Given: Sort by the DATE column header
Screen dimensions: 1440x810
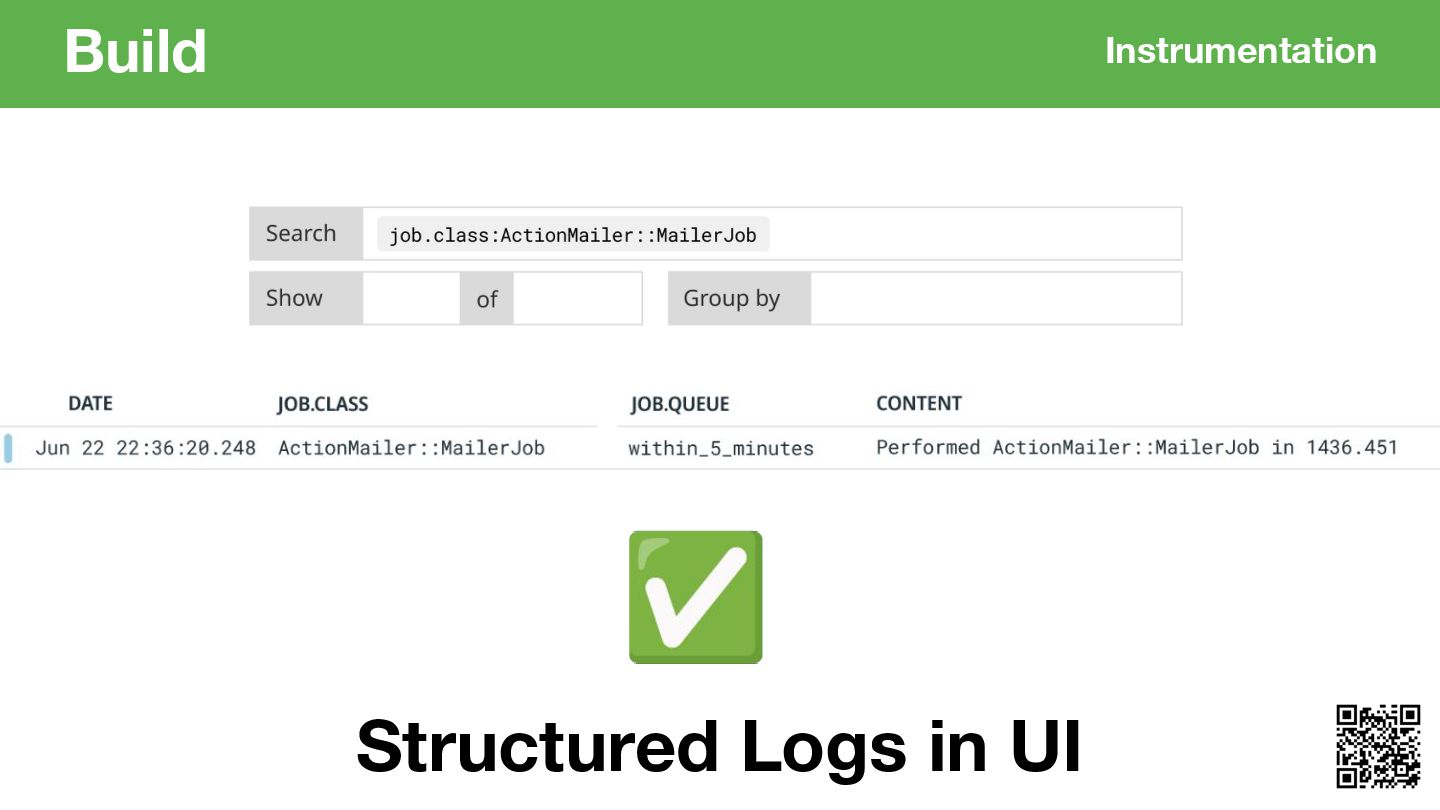Looking at the screenshot, I should [90, 404].
